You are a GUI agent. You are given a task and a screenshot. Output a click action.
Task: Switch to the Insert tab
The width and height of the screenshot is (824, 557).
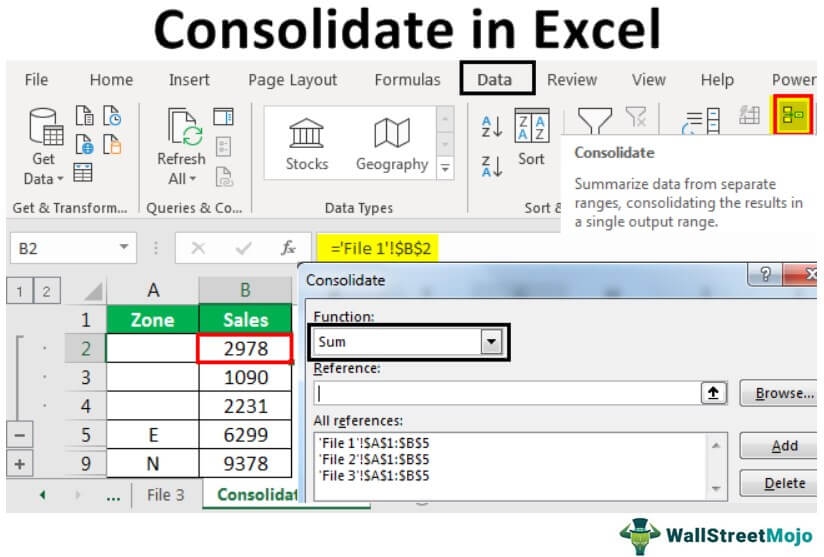(189, 80)
